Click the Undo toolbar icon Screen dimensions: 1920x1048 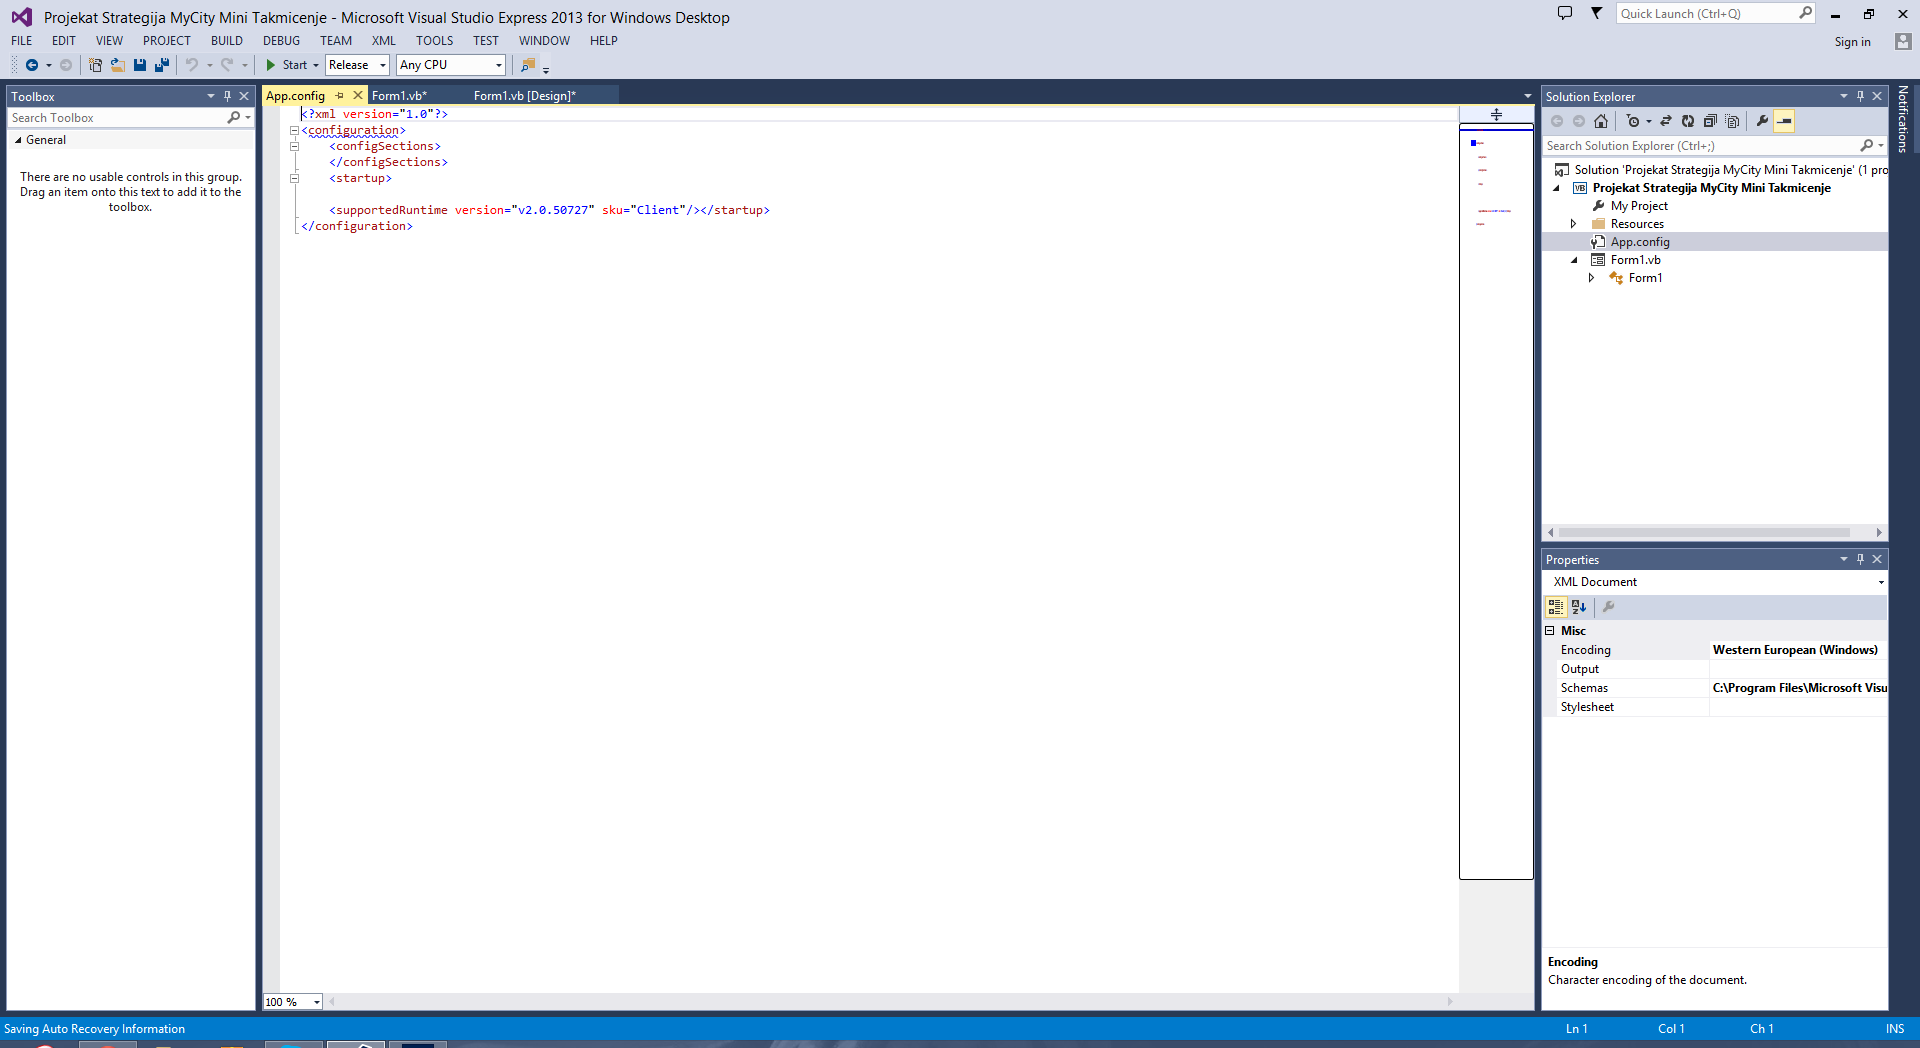coord(191,65)
